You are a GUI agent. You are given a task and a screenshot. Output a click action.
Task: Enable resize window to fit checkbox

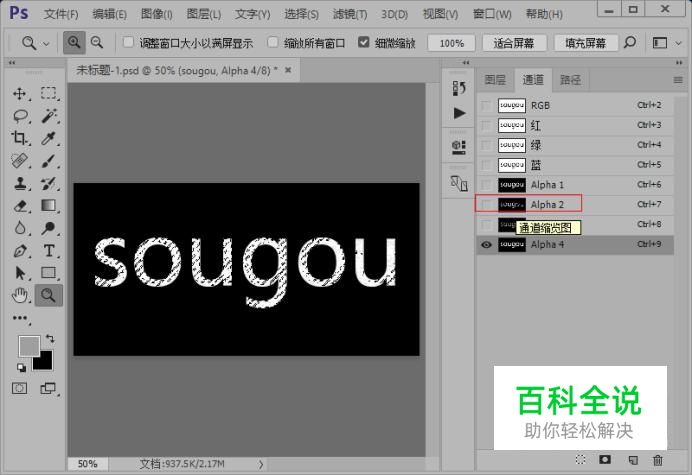(128, 42)
